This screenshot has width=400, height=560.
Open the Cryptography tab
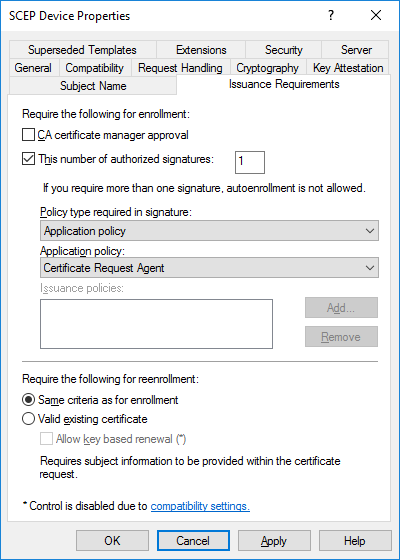[268, 68]
